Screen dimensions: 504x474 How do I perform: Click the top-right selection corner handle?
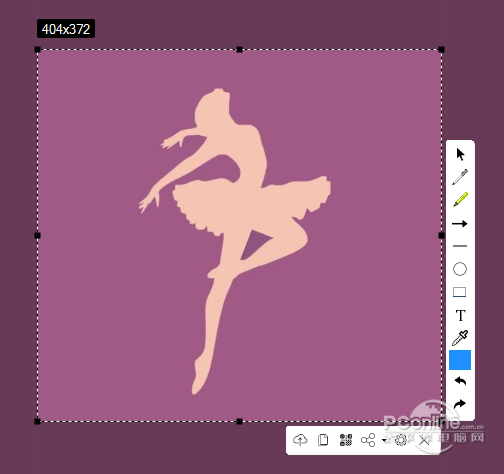click(x=441, y=50)
